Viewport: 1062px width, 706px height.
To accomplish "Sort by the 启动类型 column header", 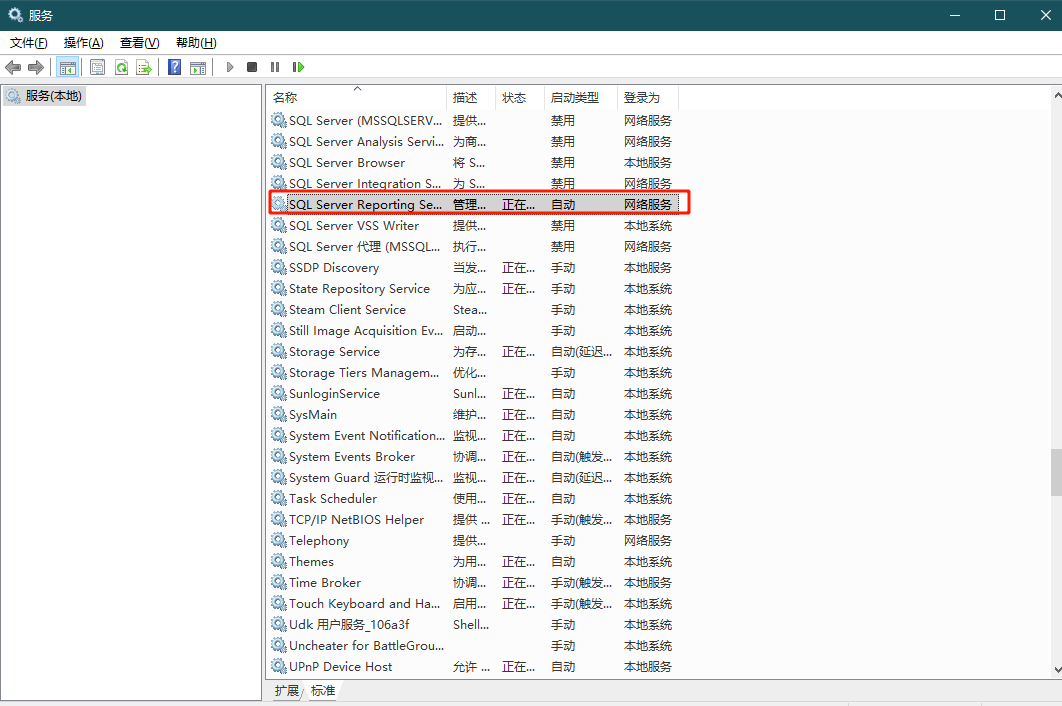I will tap(581, 98).
